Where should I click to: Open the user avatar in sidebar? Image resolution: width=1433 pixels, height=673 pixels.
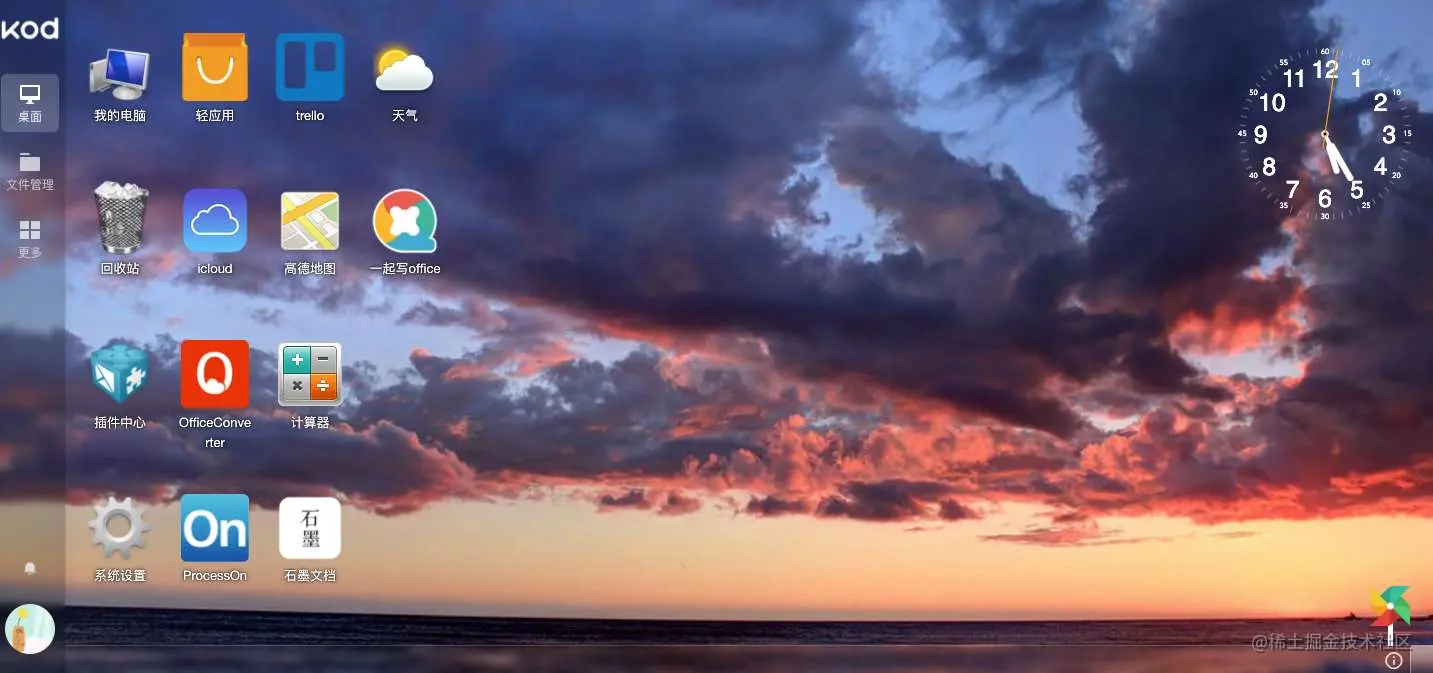(x=30, y=629)
